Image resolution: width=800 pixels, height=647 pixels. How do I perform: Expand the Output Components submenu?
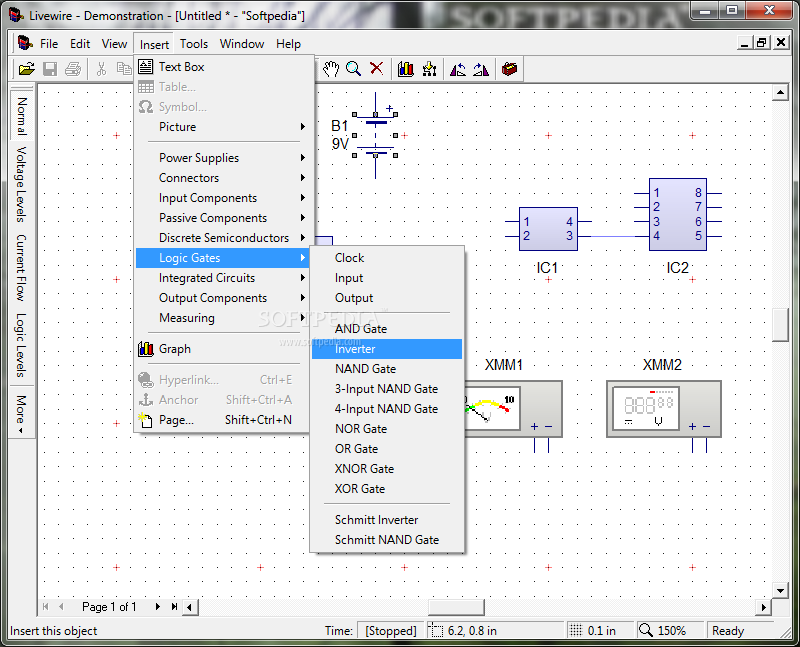pyautogui.click(x=224, y=297)
